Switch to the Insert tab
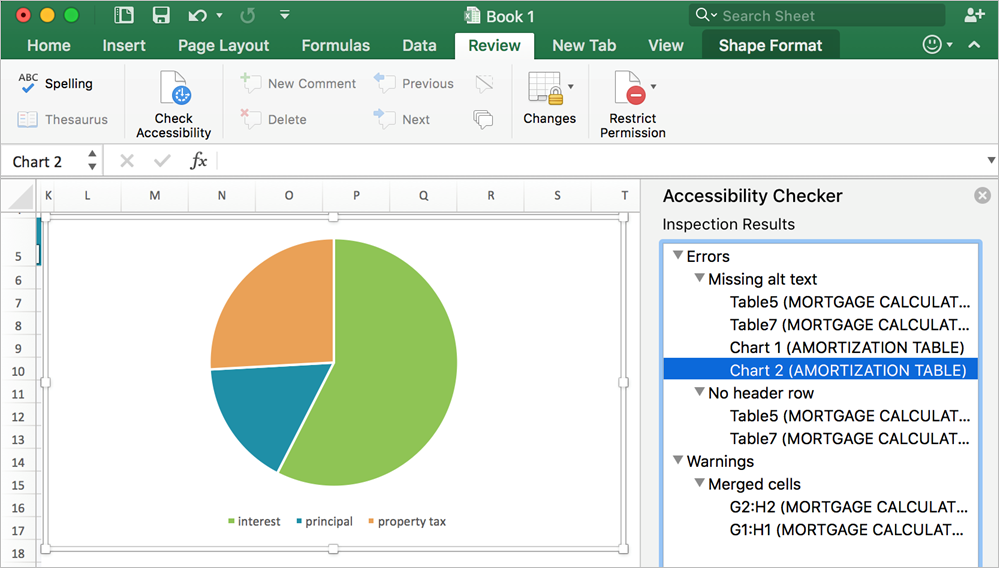The width and height of the screenshot is (999, 568). (x=124, y=45)
